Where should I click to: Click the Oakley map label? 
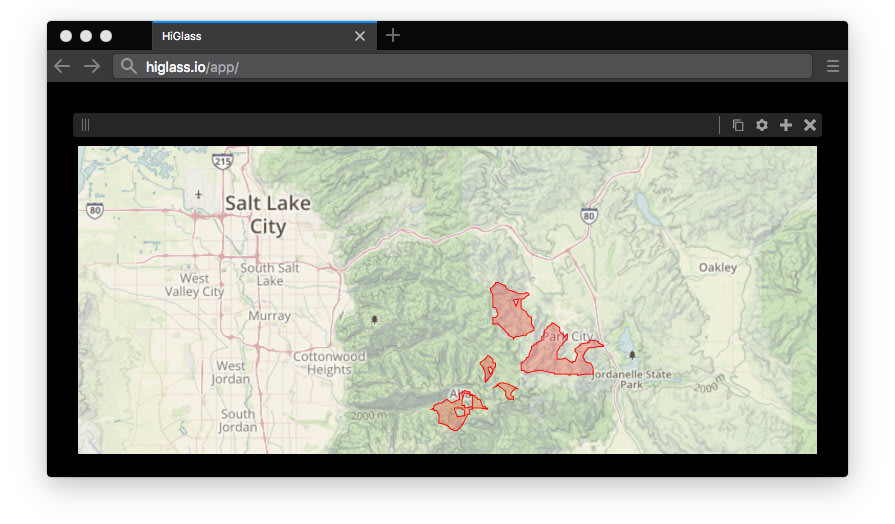(x=718, y=267)
